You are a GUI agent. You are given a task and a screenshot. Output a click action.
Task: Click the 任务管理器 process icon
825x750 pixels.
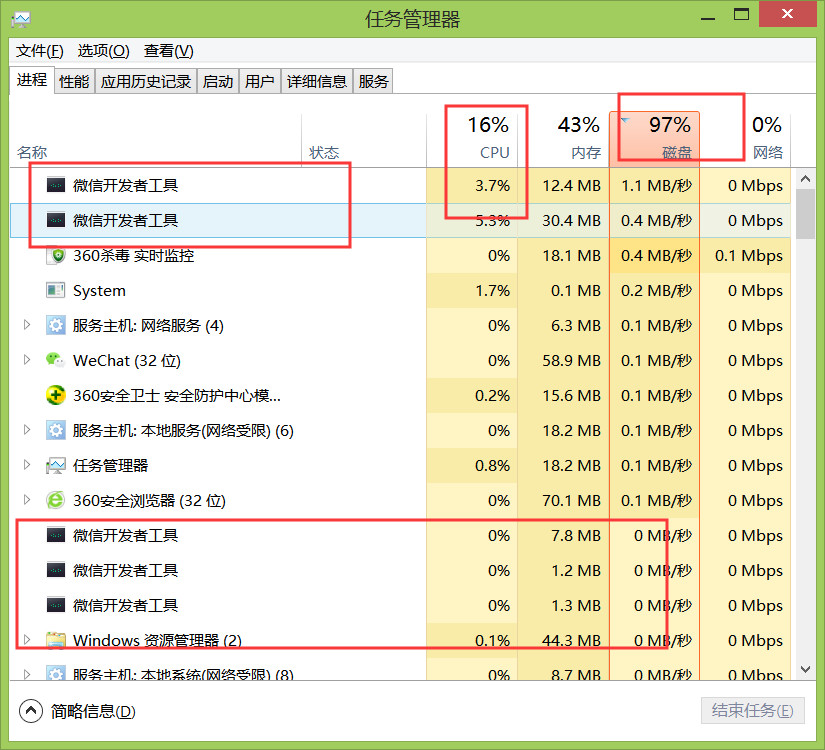56,466
